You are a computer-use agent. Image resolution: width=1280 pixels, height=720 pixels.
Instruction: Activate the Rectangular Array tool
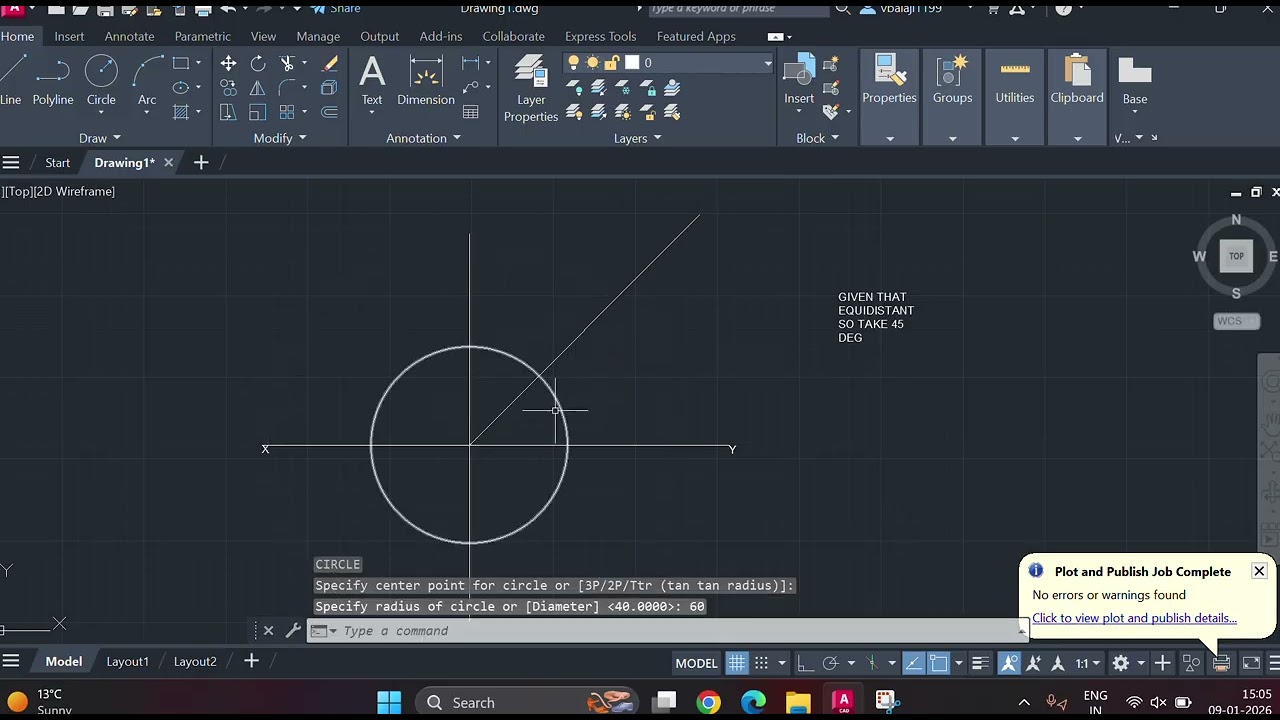(288, 112)
